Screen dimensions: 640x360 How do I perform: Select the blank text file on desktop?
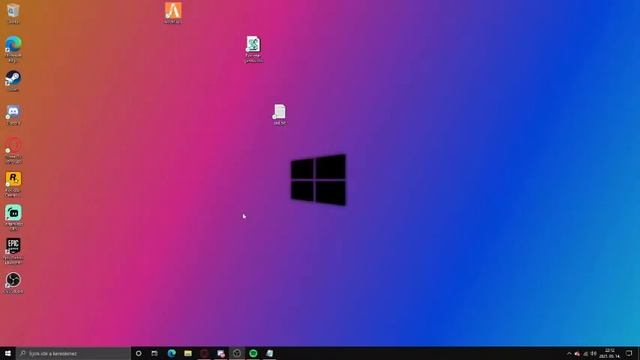[280, 114]
